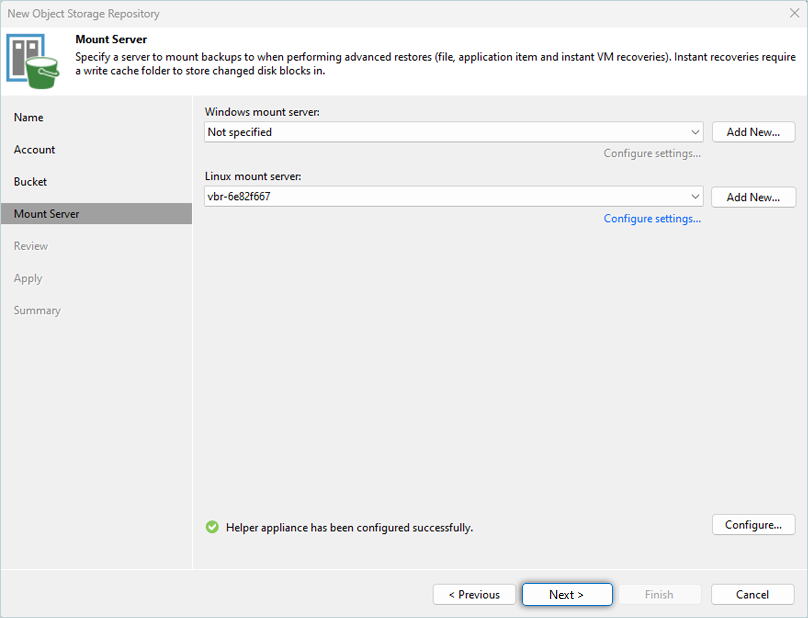Close the New Object Storage Repository dialog
The image size is (808, 618).
793,14
